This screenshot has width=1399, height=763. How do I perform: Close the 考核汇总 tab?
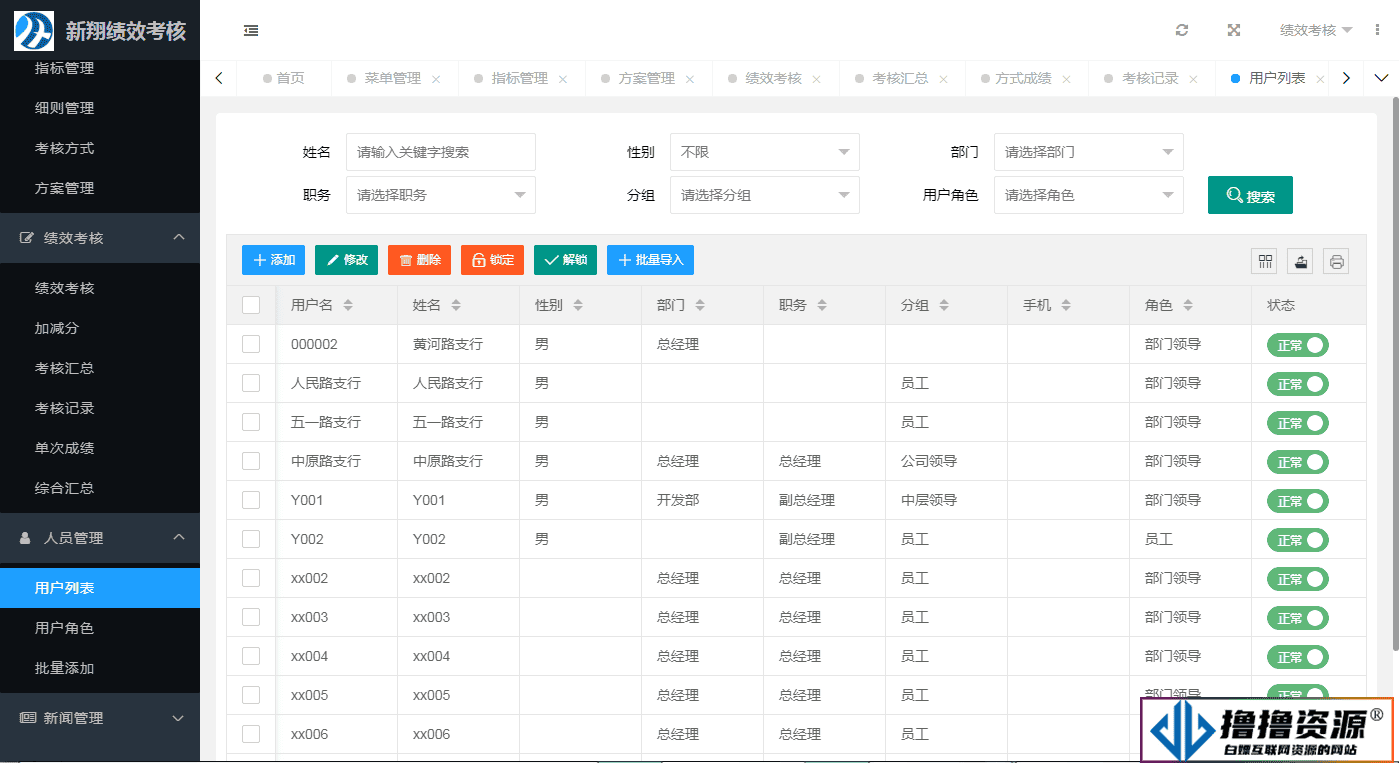click(943, 79)
